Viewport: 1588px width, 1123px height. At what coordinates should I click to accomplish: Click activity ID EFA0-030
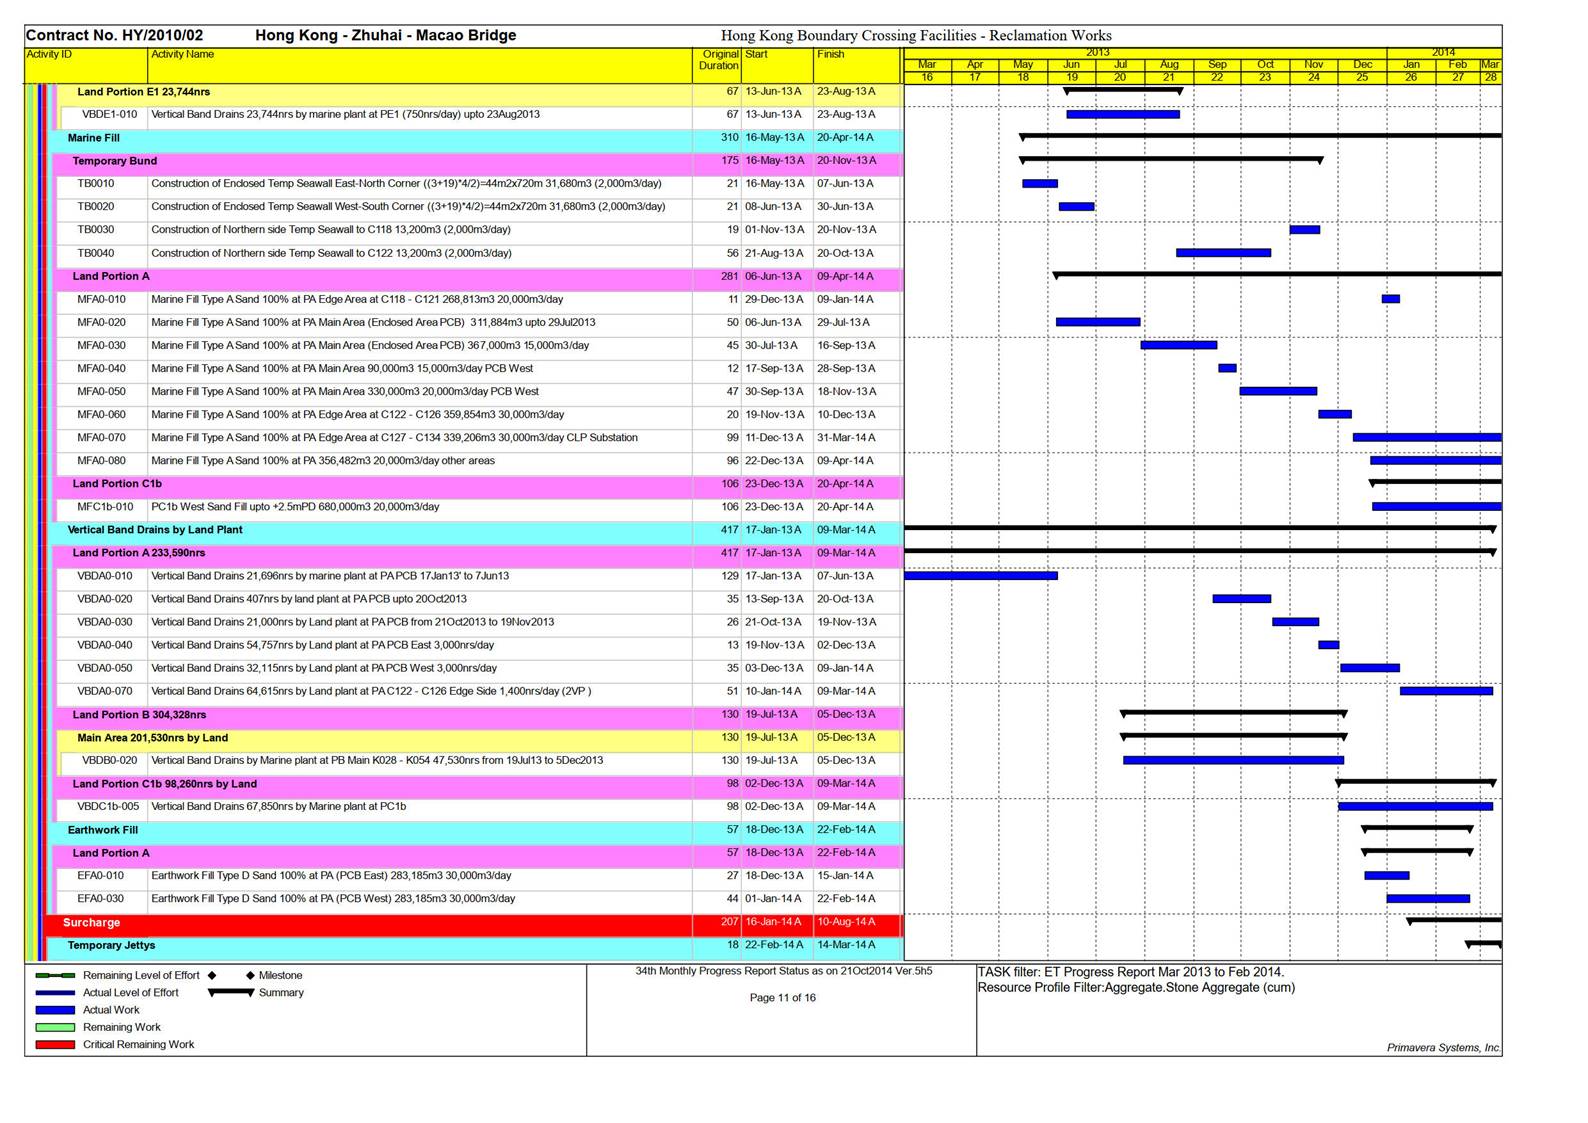coord(101,899)
